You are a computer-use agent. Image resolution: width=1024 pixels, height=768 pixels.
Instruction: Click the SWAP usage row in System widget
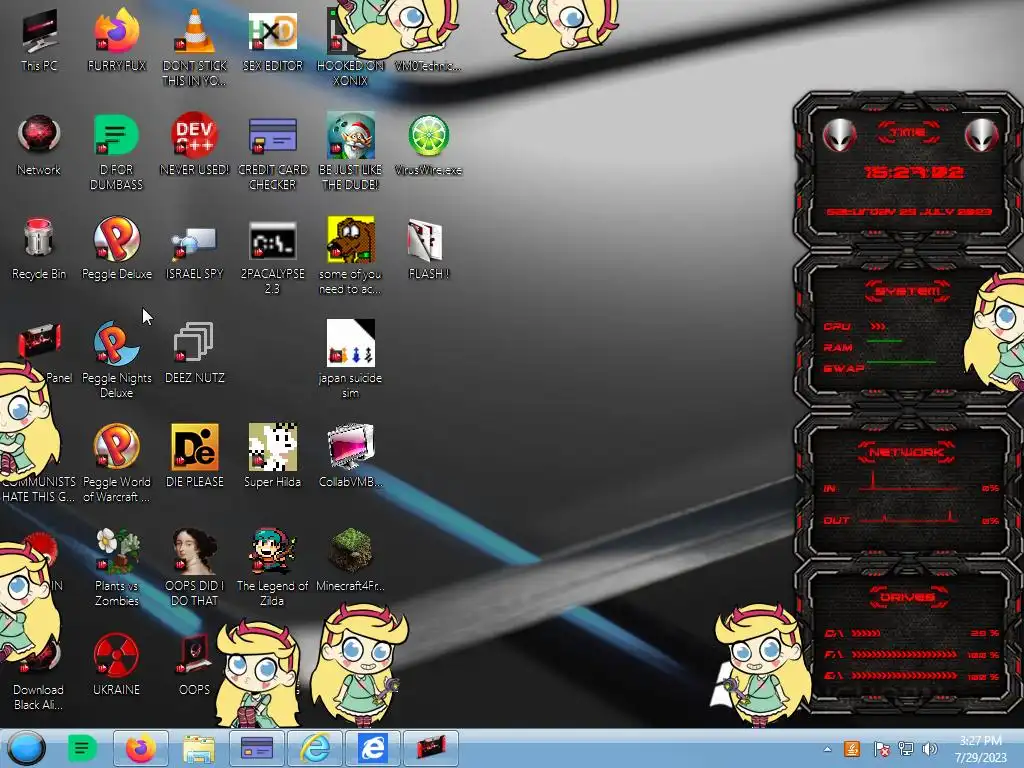(878, 368)
